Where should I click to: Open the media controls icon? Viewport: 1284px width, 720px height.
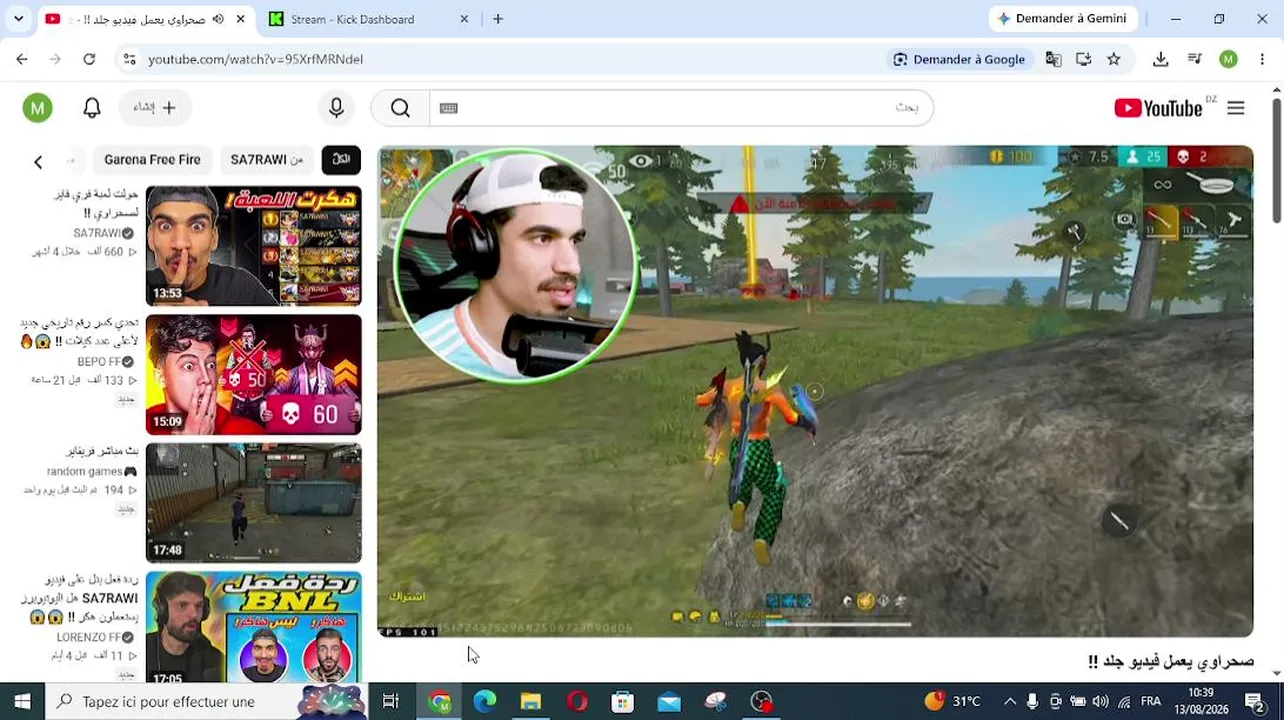pos(1194,59)
